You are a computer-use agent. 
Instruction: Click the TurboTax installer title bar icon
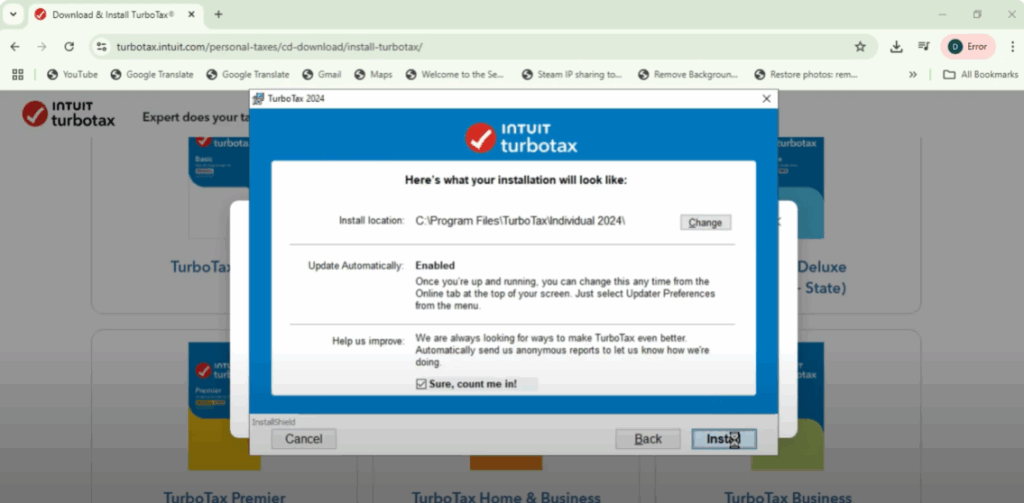coord(258,99)
